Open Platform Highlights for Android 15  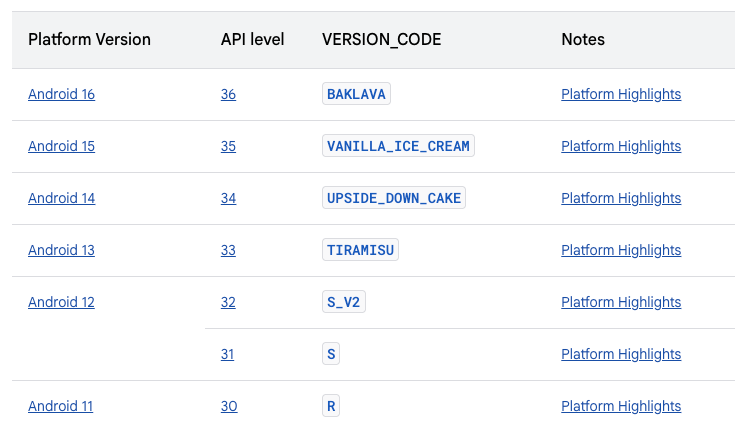click(x=621, y=146)
